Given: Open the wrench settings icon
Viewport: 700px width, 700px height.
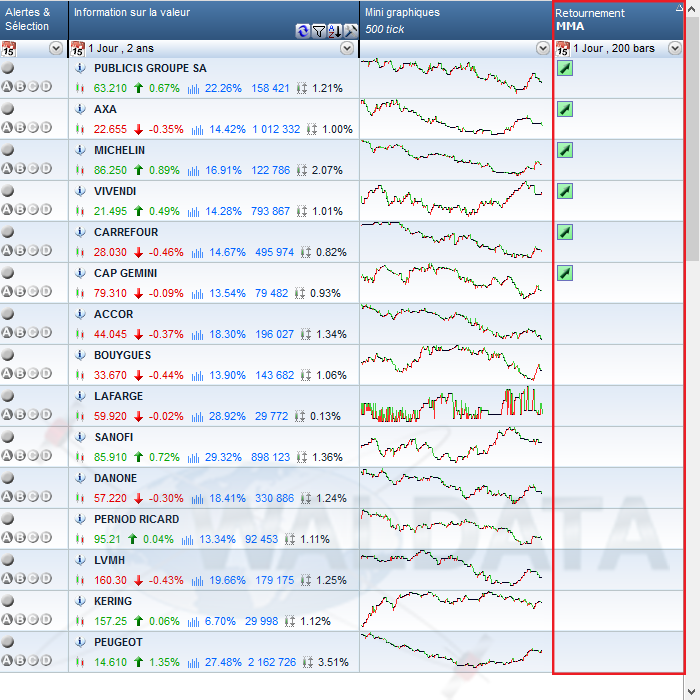Looking at the screenshot, I should 351,31.
